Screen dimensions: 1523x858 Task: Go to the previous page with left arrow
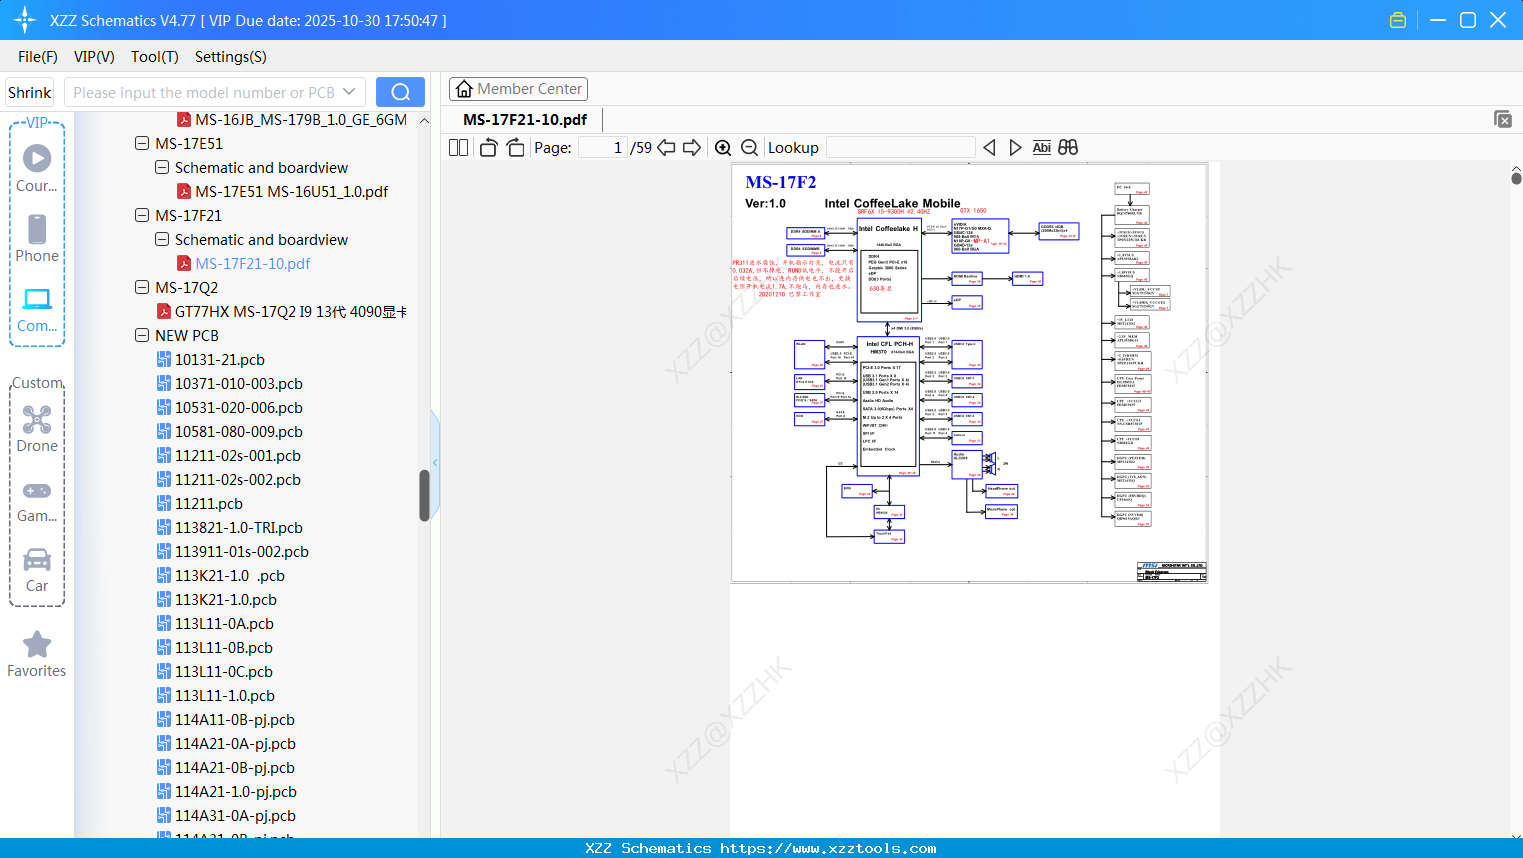(x=666, y=147)
